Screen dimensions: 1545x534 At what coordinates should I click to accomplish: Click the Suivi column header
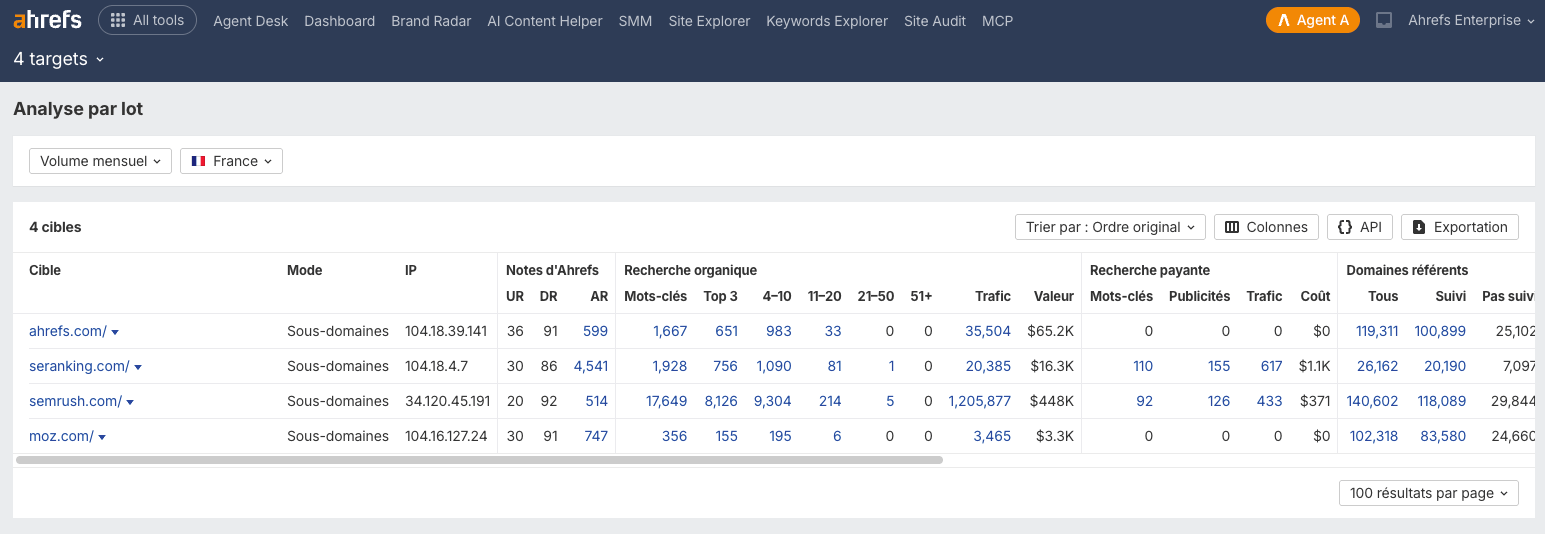pos(1451,296)
